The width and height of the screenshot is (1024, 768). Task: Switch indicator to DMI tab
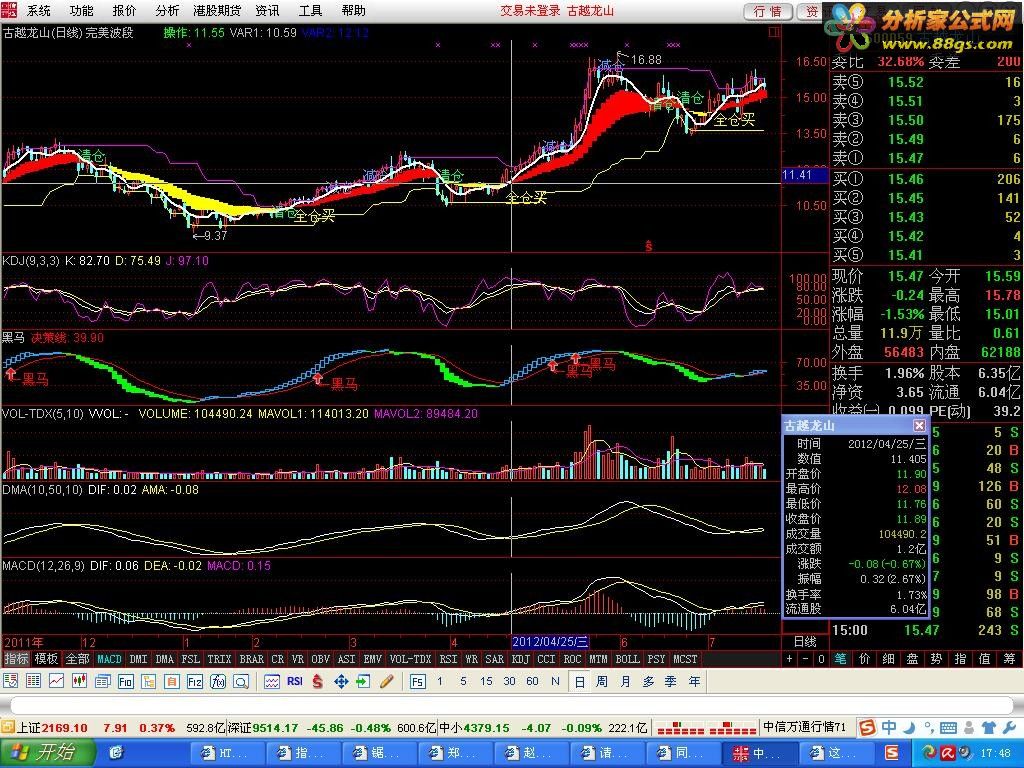(x=138, y=659)
